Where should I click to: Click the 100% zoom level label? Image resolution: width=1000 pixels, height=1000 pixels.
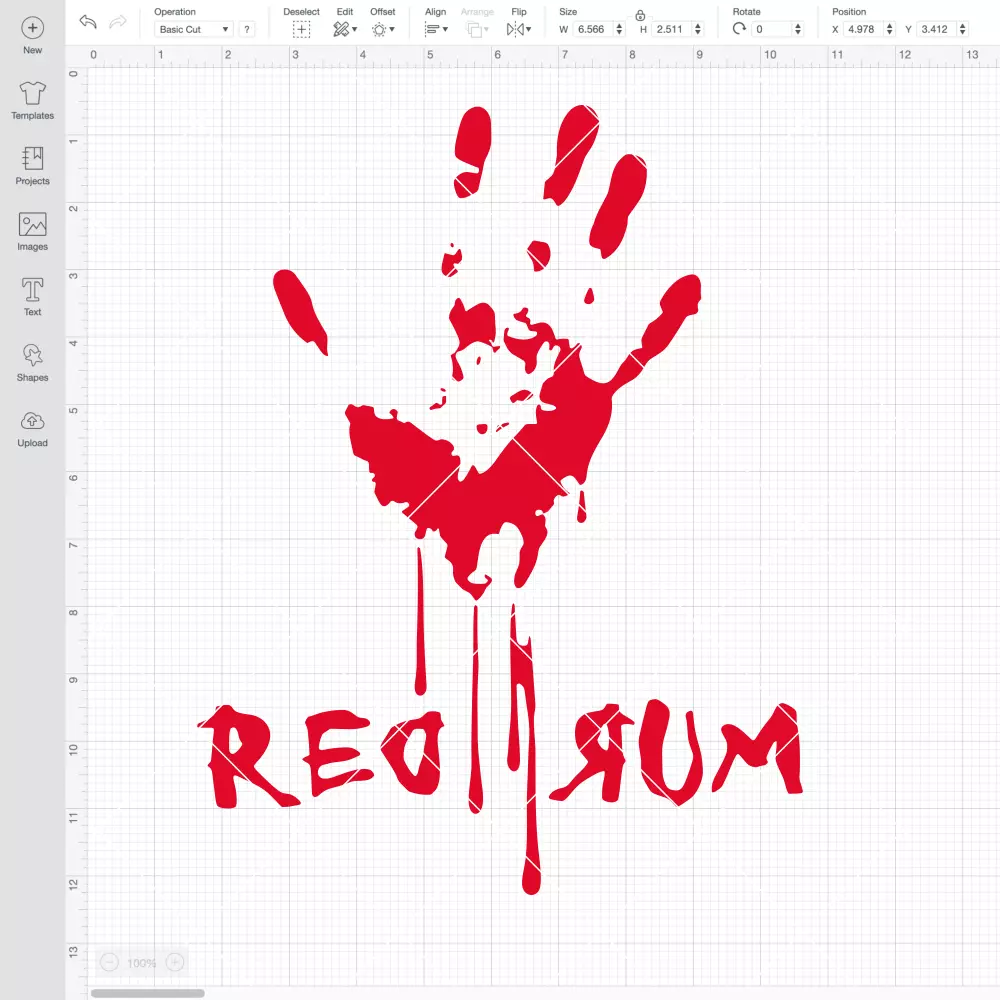(142, 963)
